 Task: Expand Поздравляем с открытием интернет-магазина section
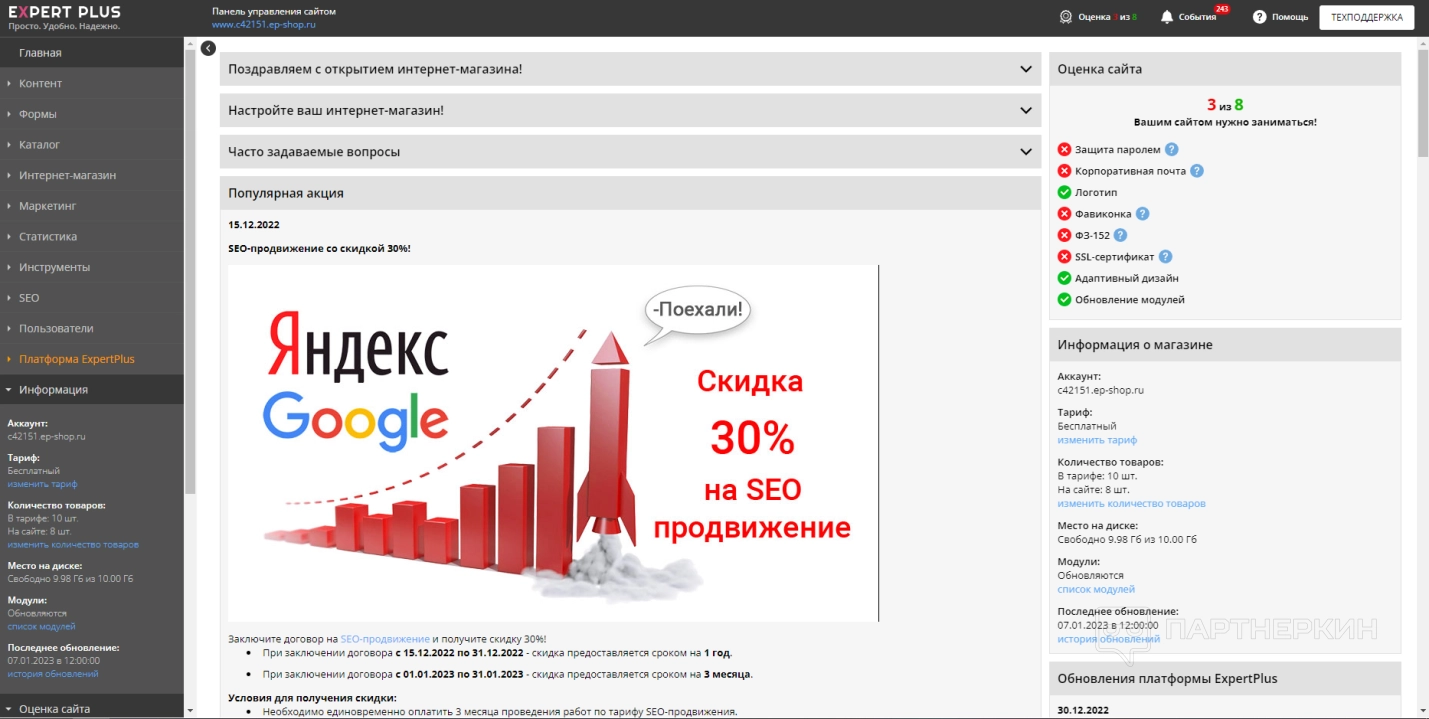click(x=630, y=69)
